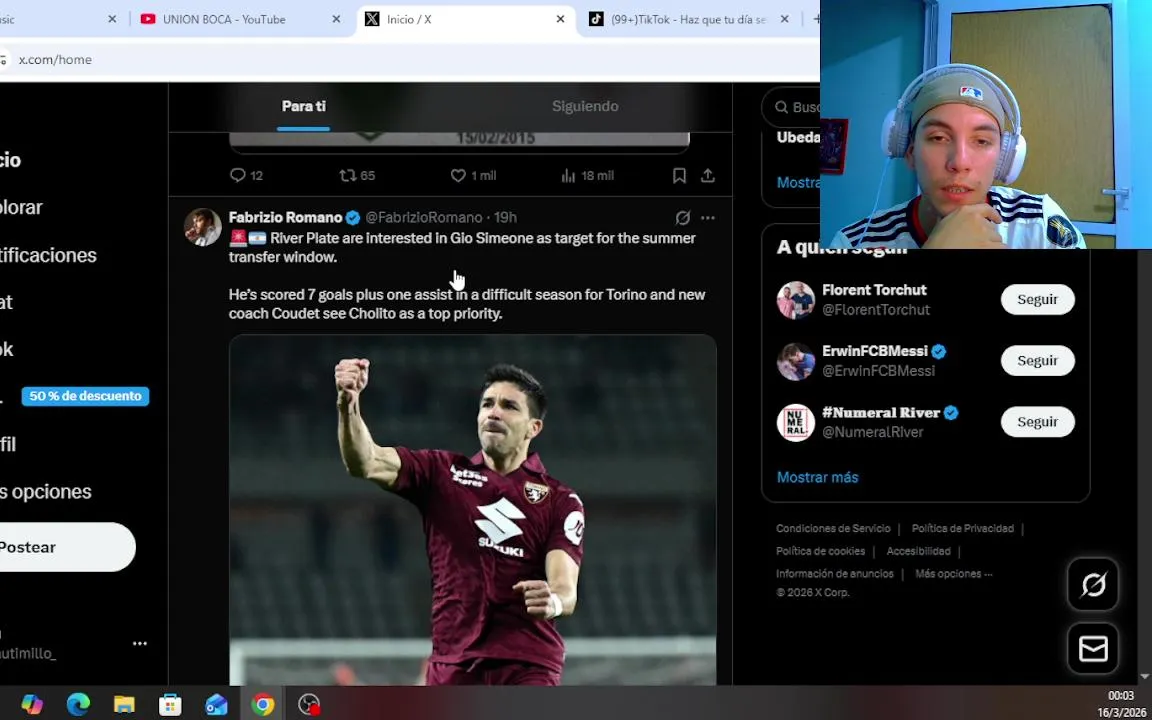Viewport: 1152px width, 720px height.
Task: Open Política de Privacidad link
Action: [x=962, y=528]
